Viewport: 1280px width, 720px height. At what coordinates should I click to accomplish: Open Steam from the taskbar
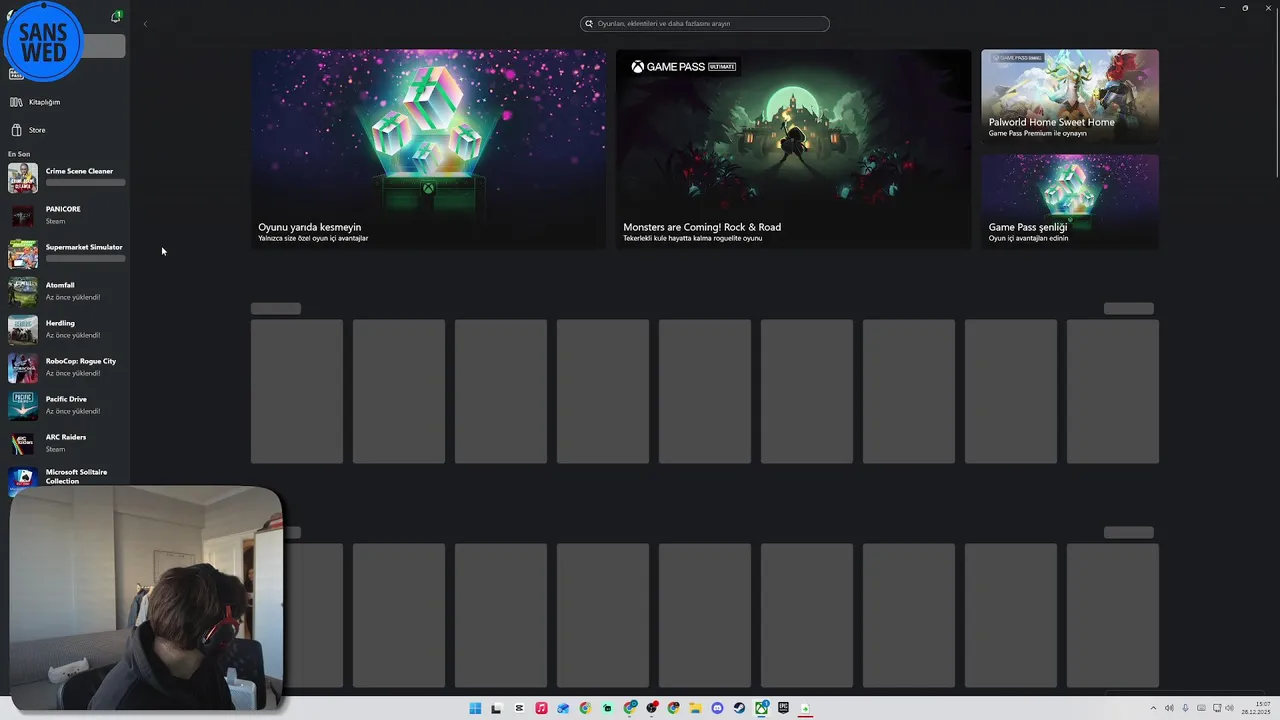coord(739,708)
